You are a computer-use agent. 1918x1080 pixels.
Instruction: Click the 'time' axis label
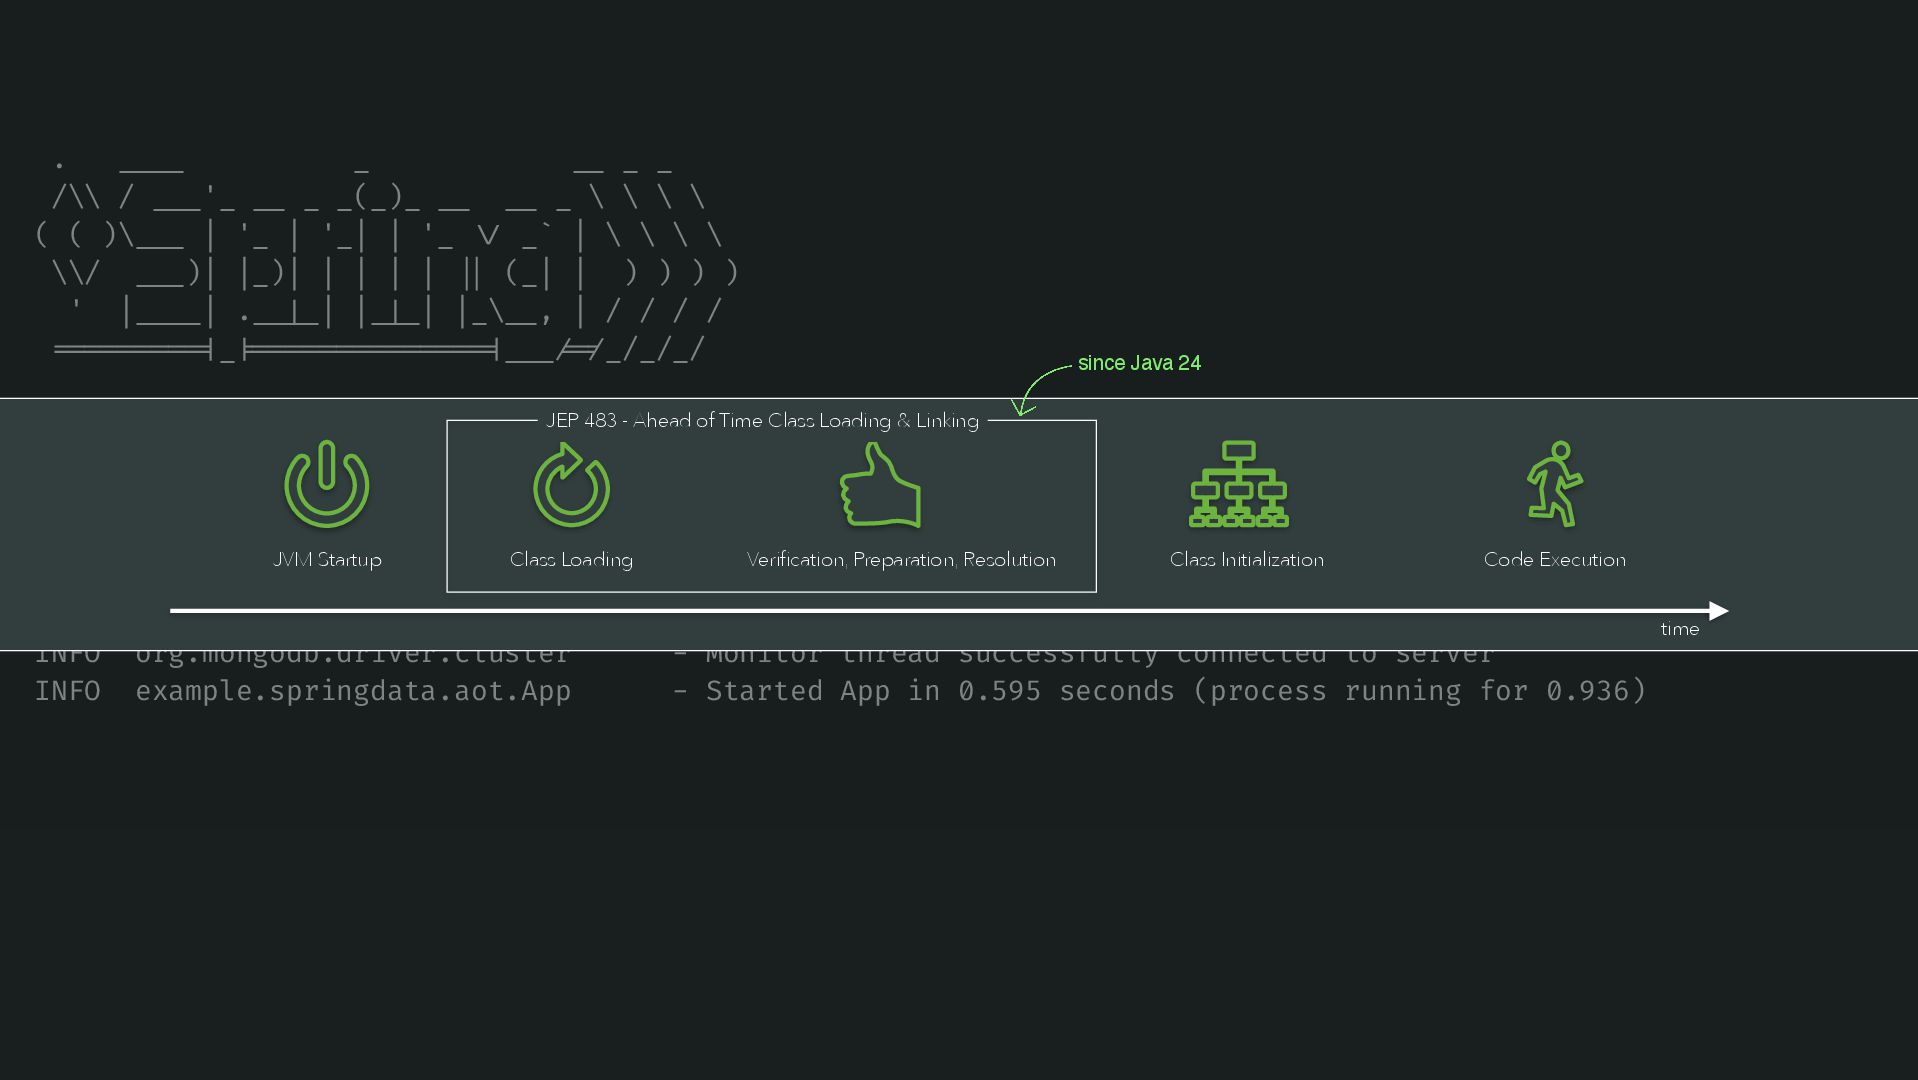pyautogui.click(x=1680, y=629)
